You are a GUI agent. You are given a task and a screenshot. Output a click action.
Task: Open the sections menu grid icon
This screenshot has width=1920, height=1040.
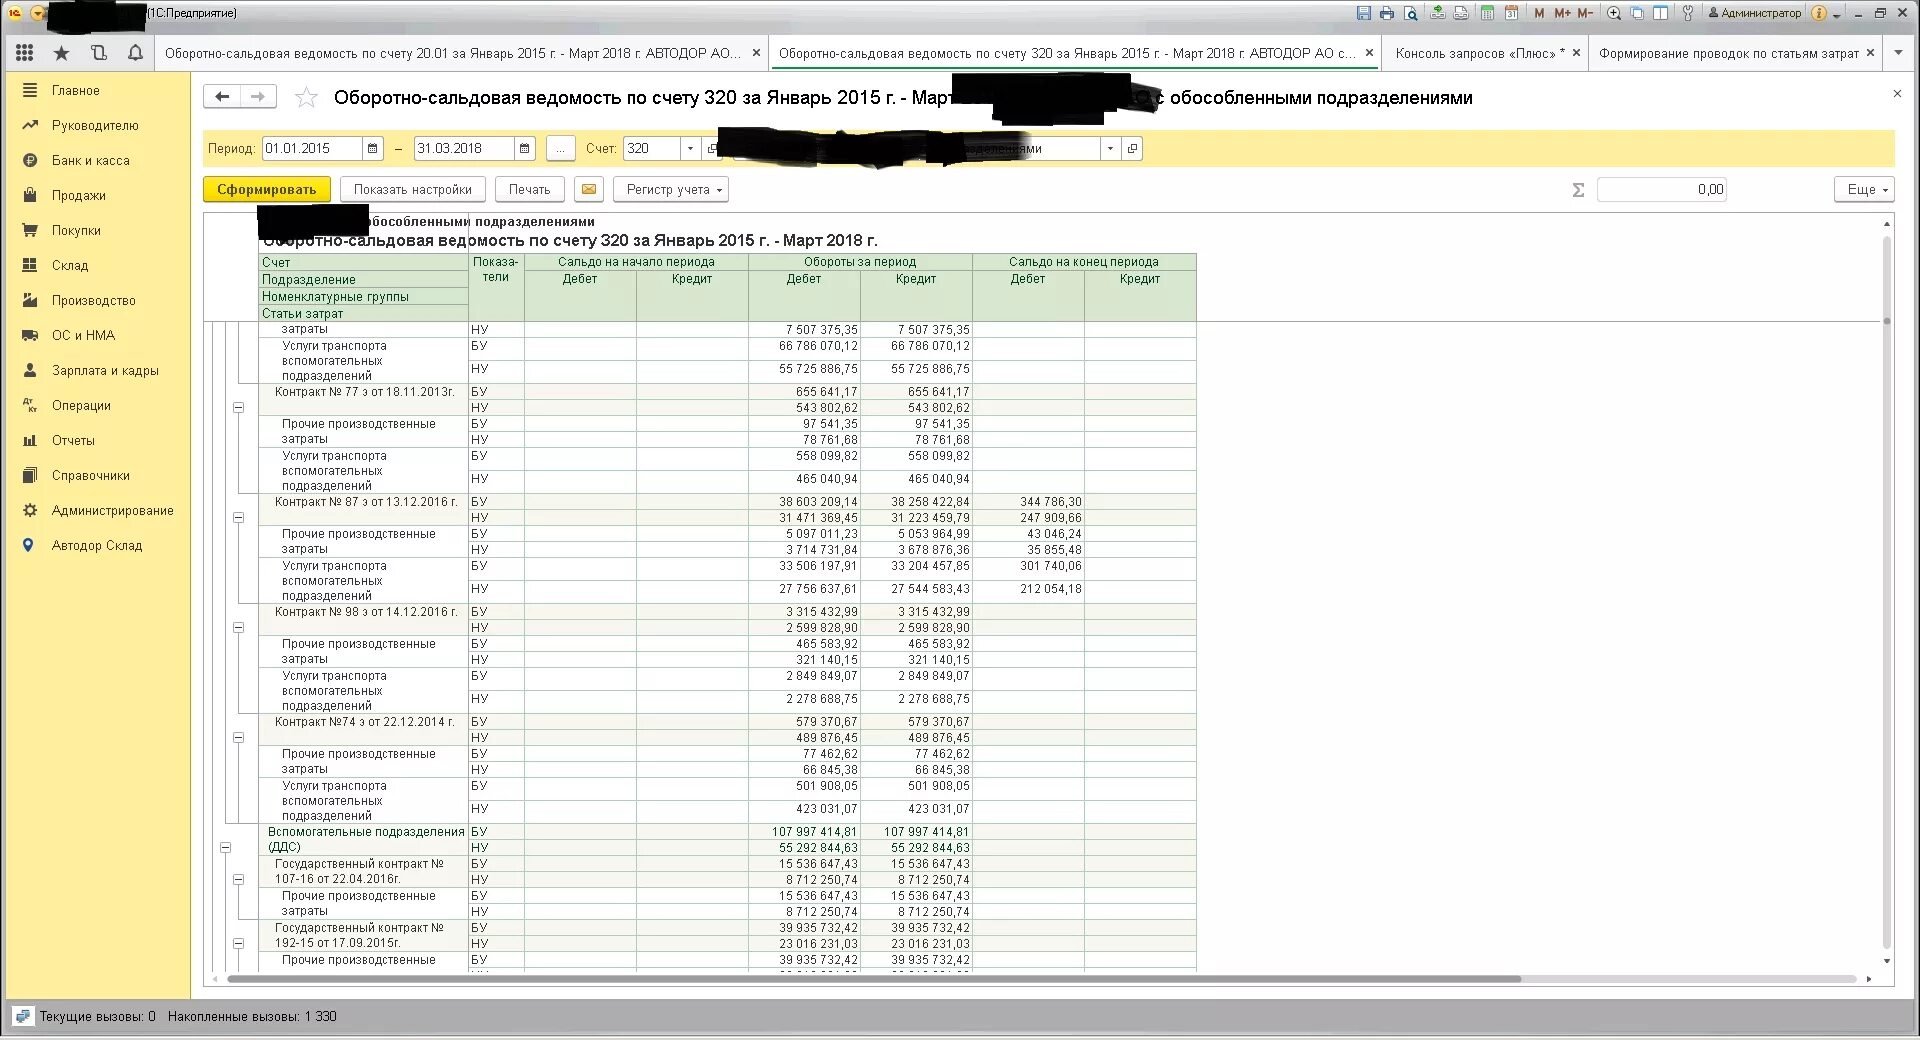point(25,53)
